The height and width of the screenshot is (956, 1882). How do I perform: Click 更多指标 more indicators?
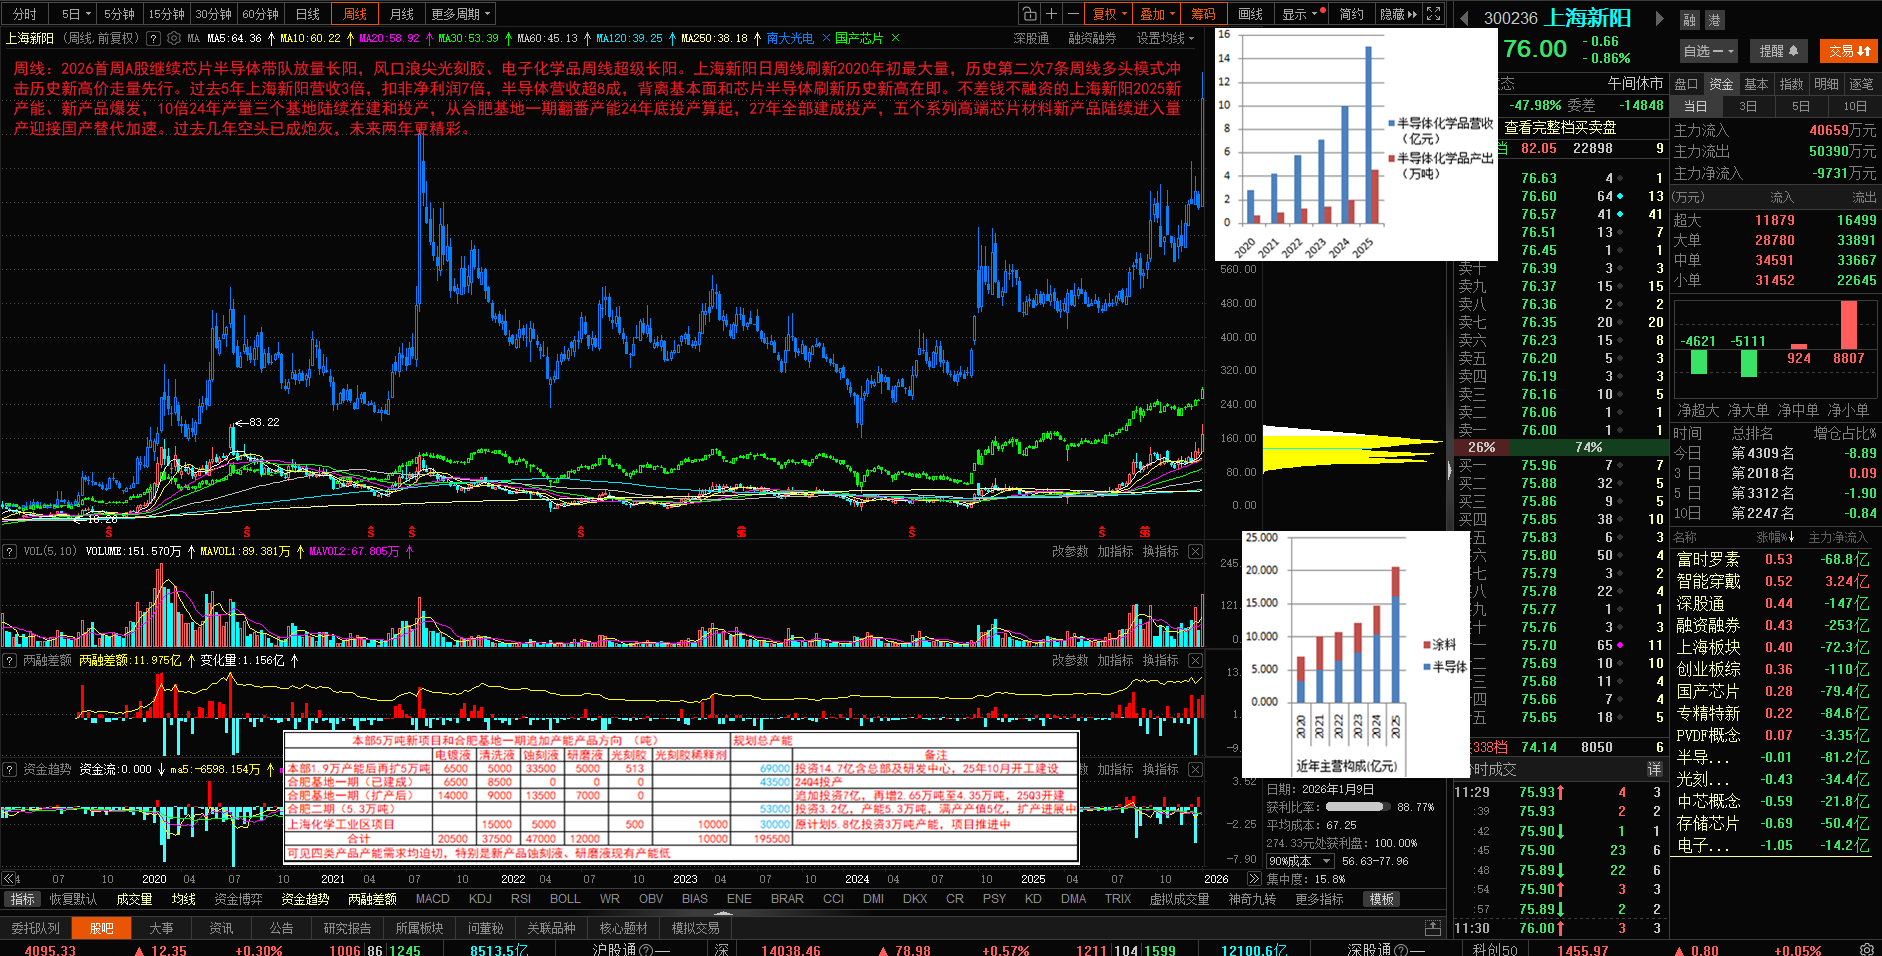click(x=1319, y=899)
